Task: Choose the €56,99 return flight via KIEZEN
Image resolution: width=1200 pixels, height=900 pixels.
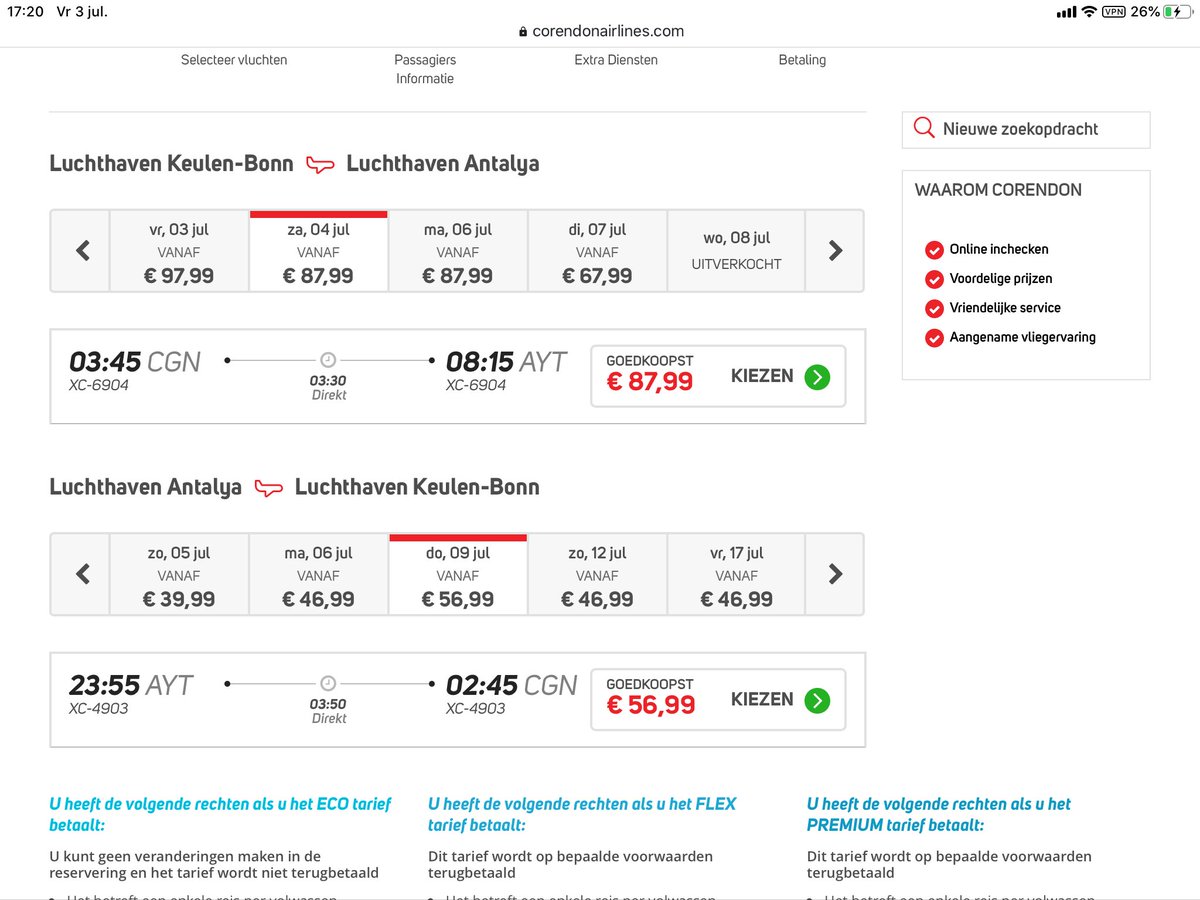Action: (x=718, y=700)
